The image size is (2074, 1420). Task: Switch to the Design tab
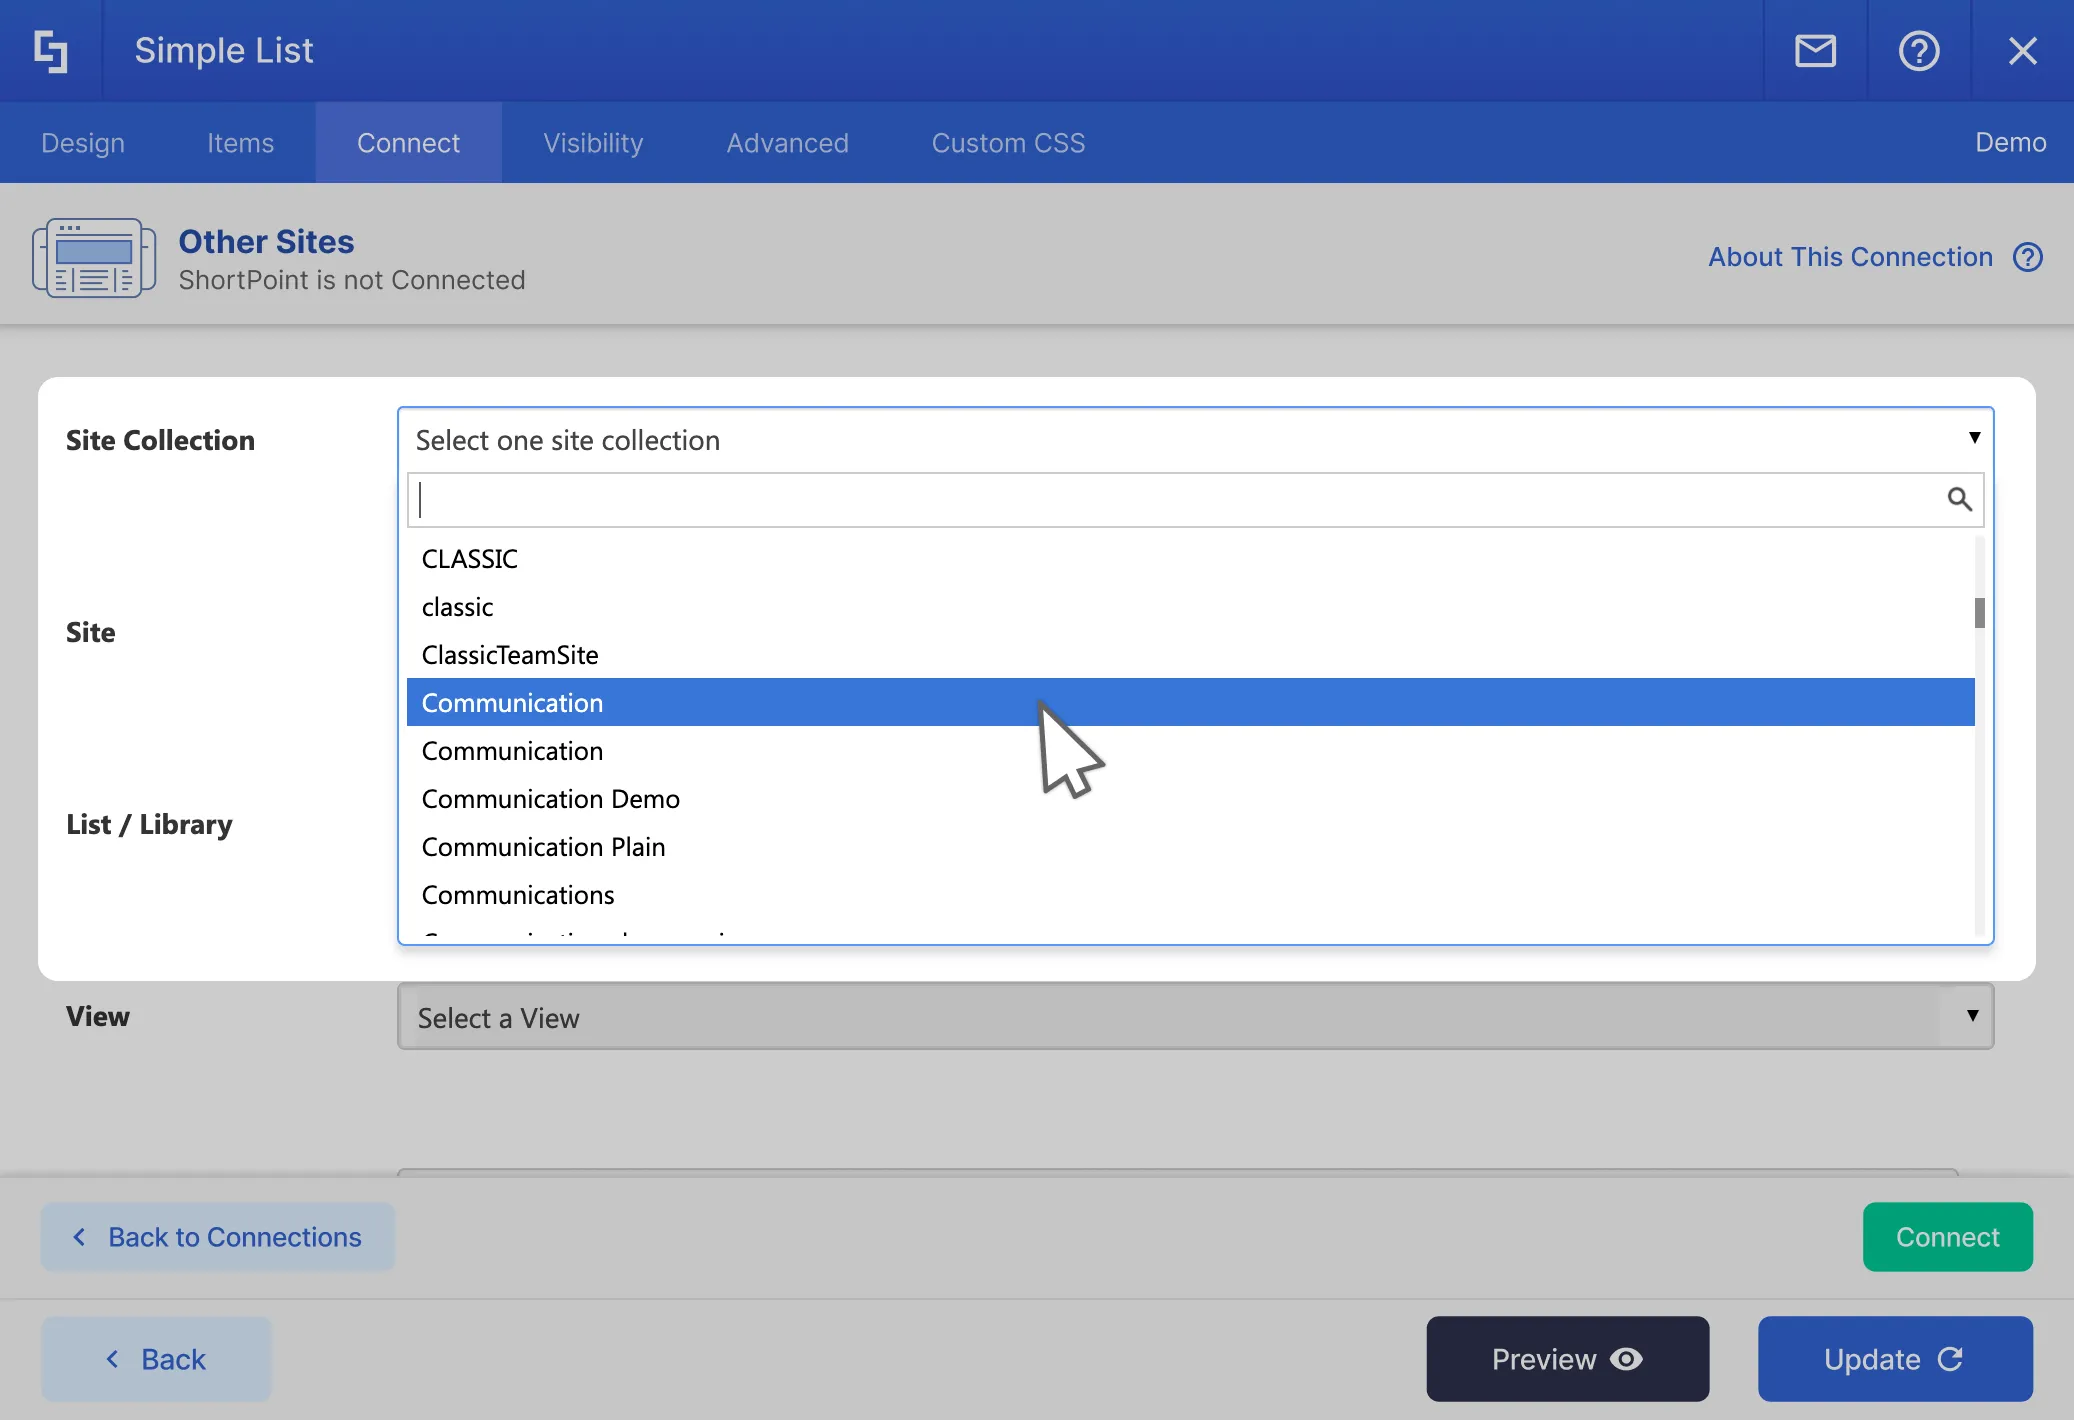tap(83, 143)
